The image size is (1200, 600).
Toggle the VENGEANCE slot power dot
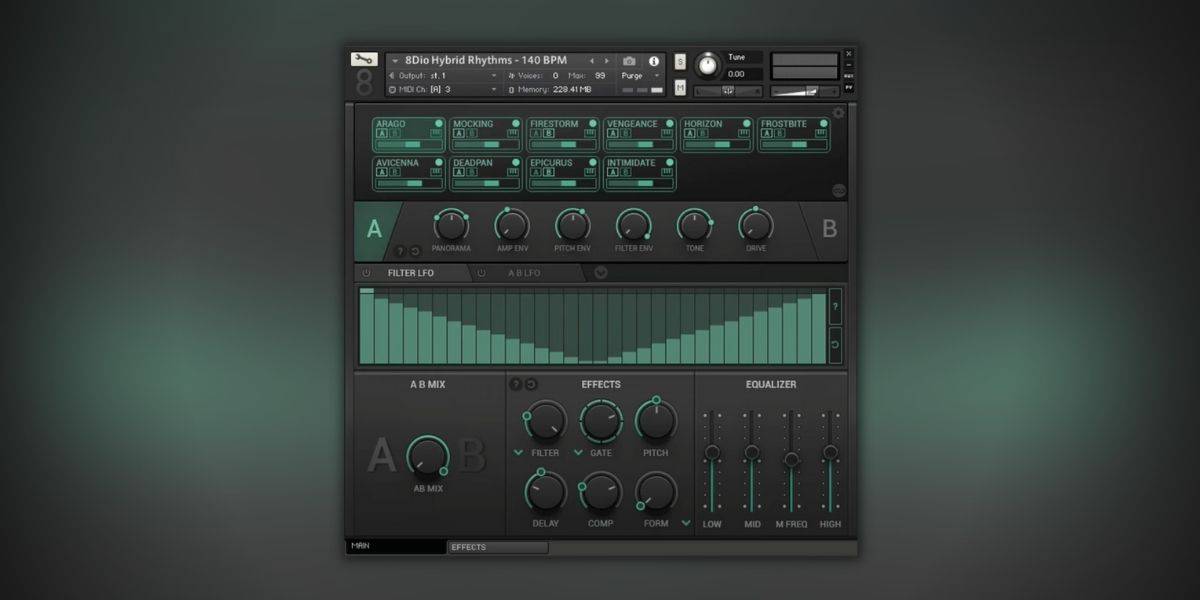click(x=669, y=123)
